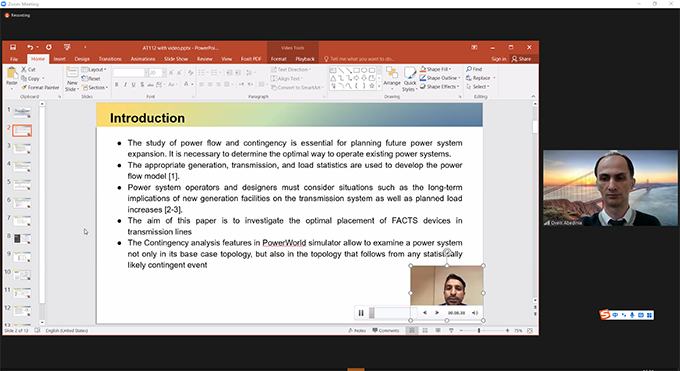The image size is (680, 371).
Task: Click the Undo arrow icon
Action: [30, 47]
